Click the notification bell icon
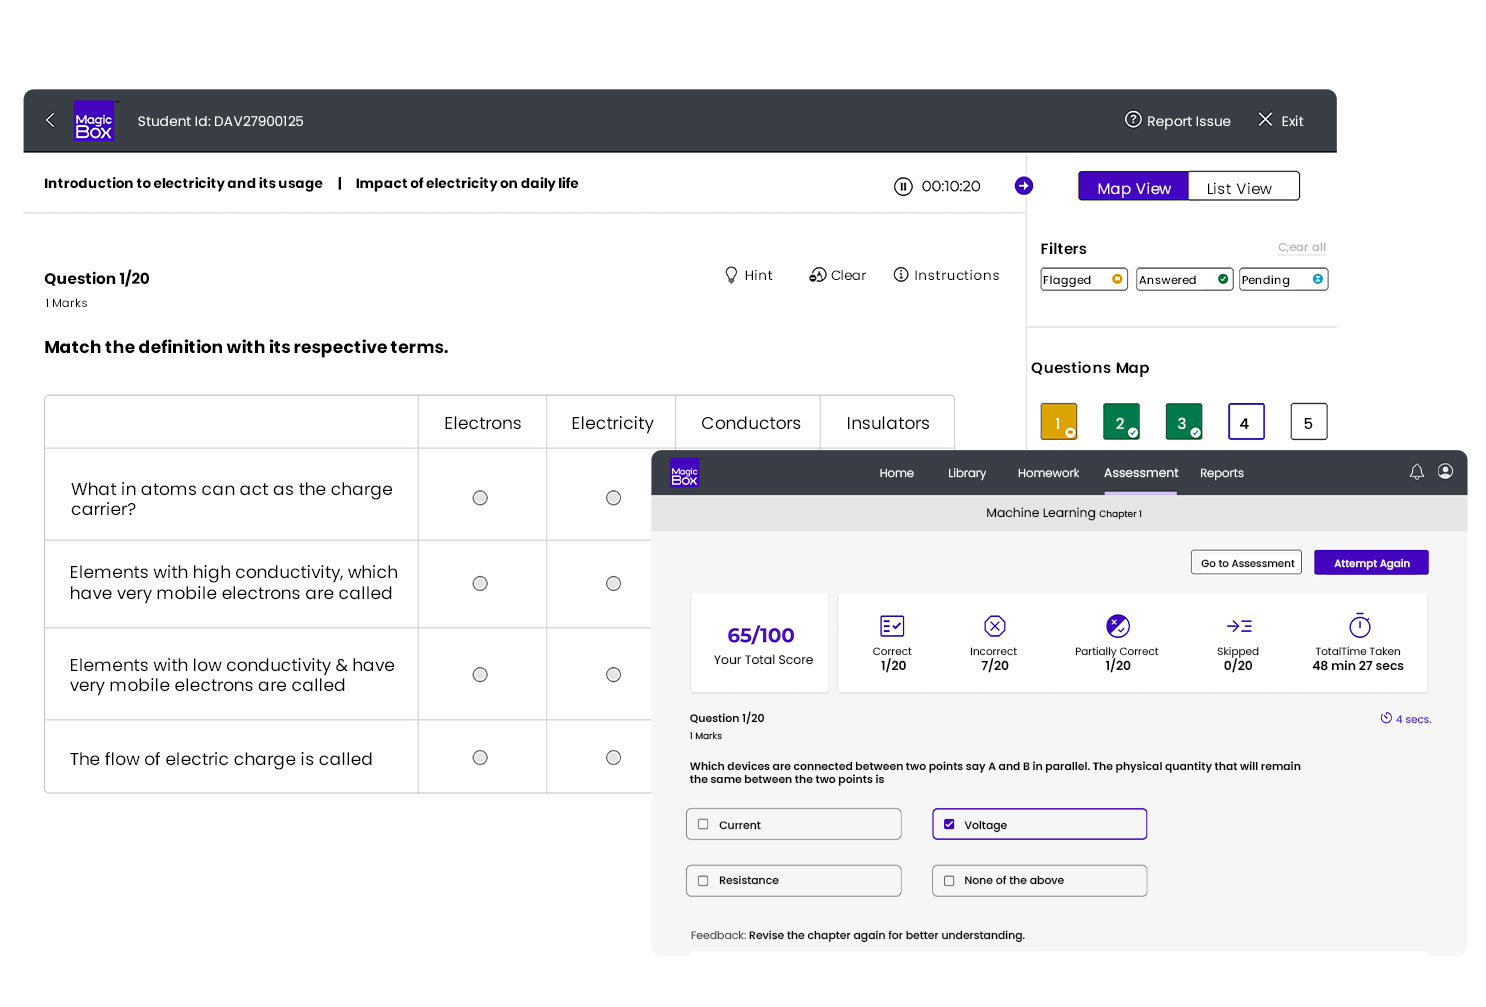The width and height of the screenshot is (1486, 1007). coord(1416,472)
